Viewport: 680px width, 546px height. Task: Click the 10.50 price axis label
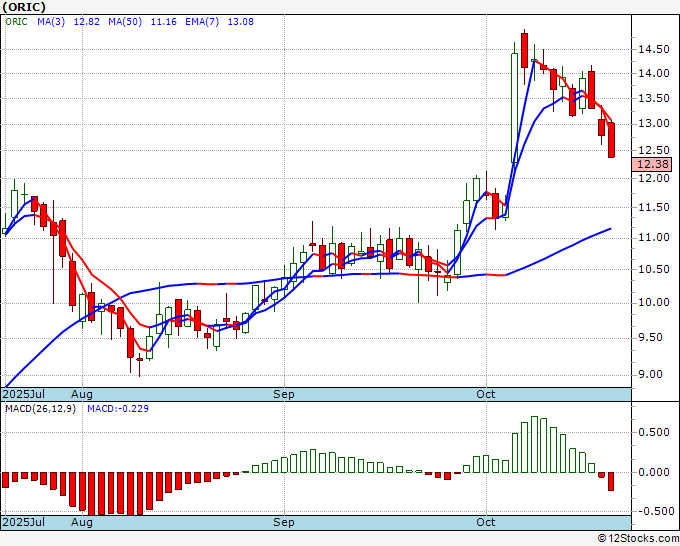(654, 269)
